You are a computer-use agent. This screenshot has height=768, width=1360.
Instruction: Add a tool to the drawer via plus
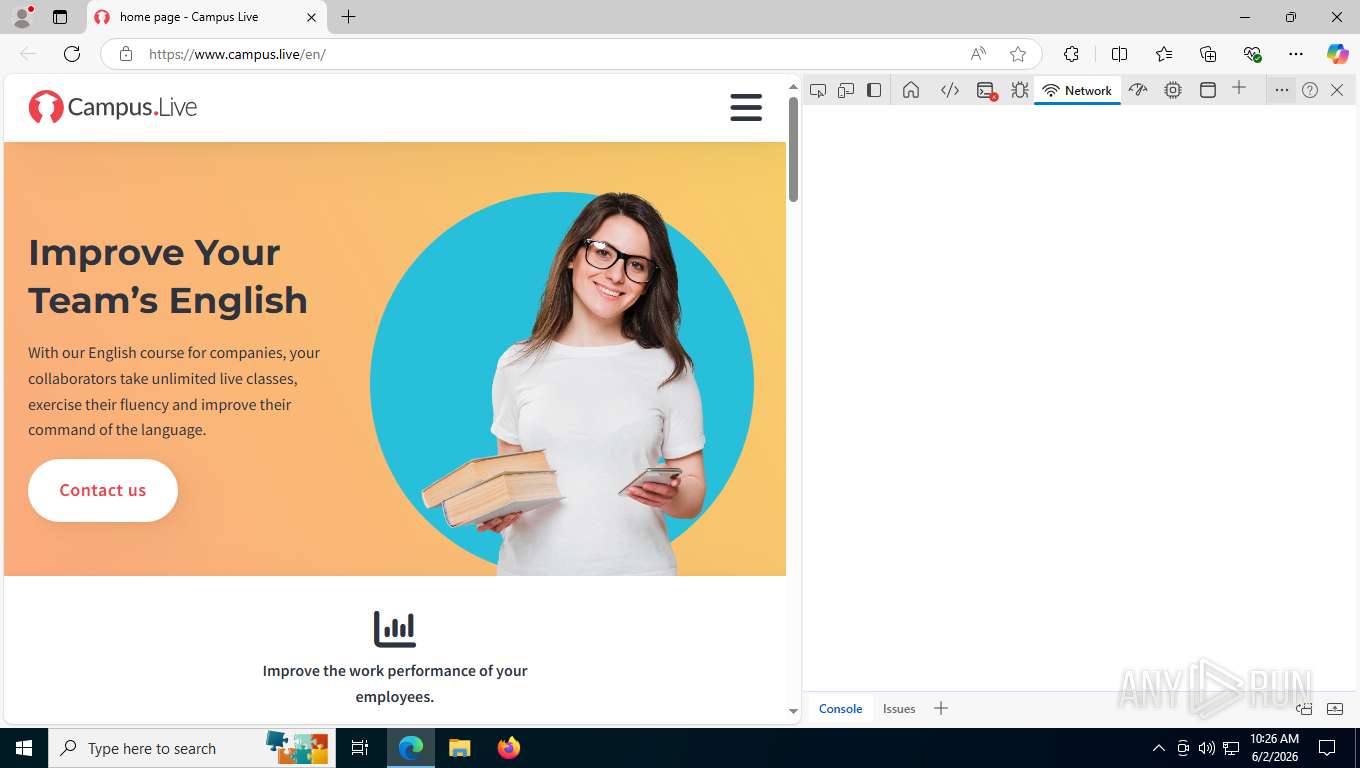[x=941, y=708]
